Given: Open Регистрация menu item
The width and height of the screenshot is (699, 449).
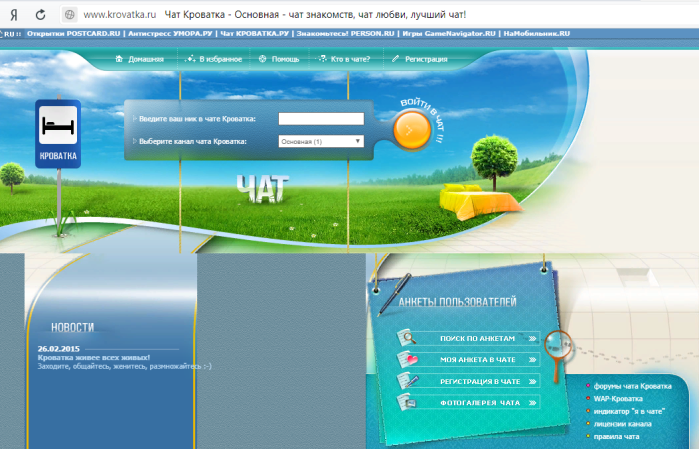Looking at the screenshot, I should pyautogui.click(x=426, y=59).
